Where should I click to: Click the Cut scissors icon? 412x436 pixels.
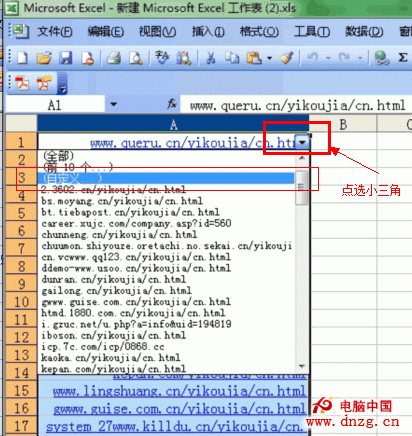pyautogui.click(x=210, y=58)
